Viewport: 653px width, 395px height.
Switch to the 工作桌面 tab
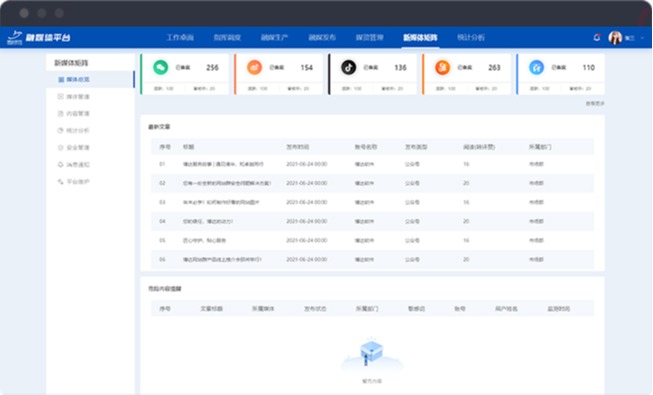[x=180, y=38]
